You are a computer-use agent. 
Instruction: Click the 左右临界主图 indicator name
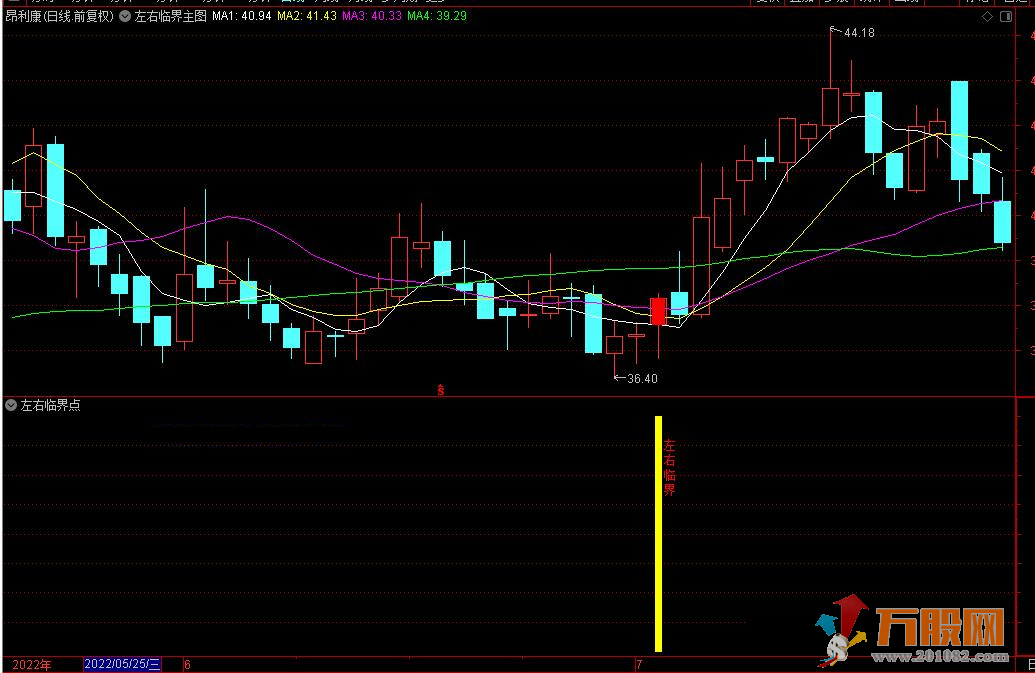(x=170, y=16)
